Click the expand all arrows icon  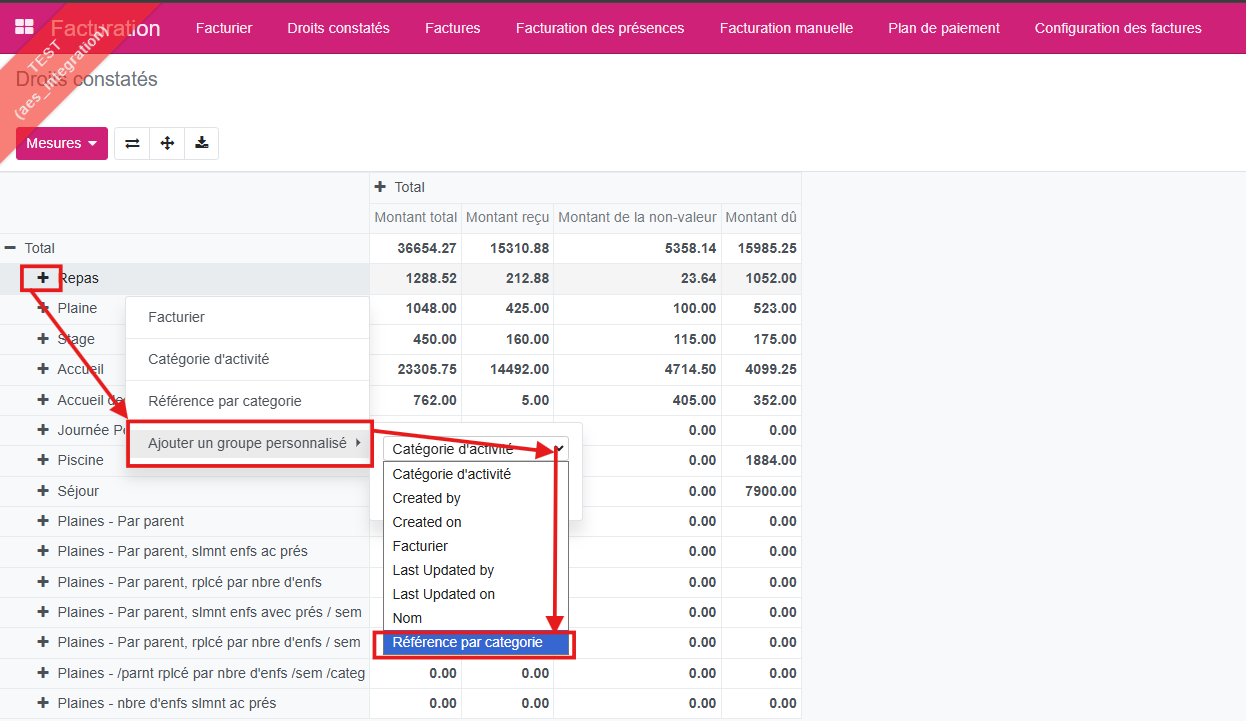167,143
